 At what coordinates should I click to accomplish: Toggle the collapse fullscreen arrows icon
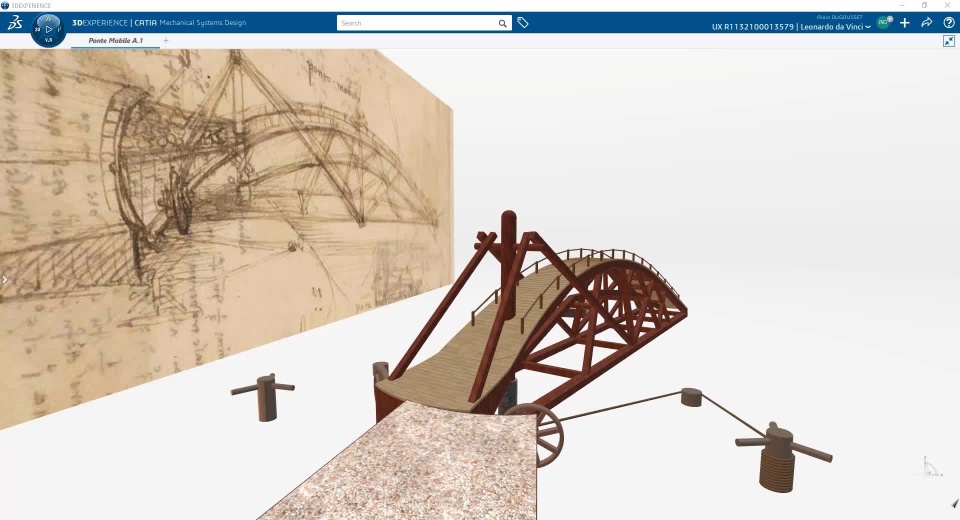[x=949, y=41]
